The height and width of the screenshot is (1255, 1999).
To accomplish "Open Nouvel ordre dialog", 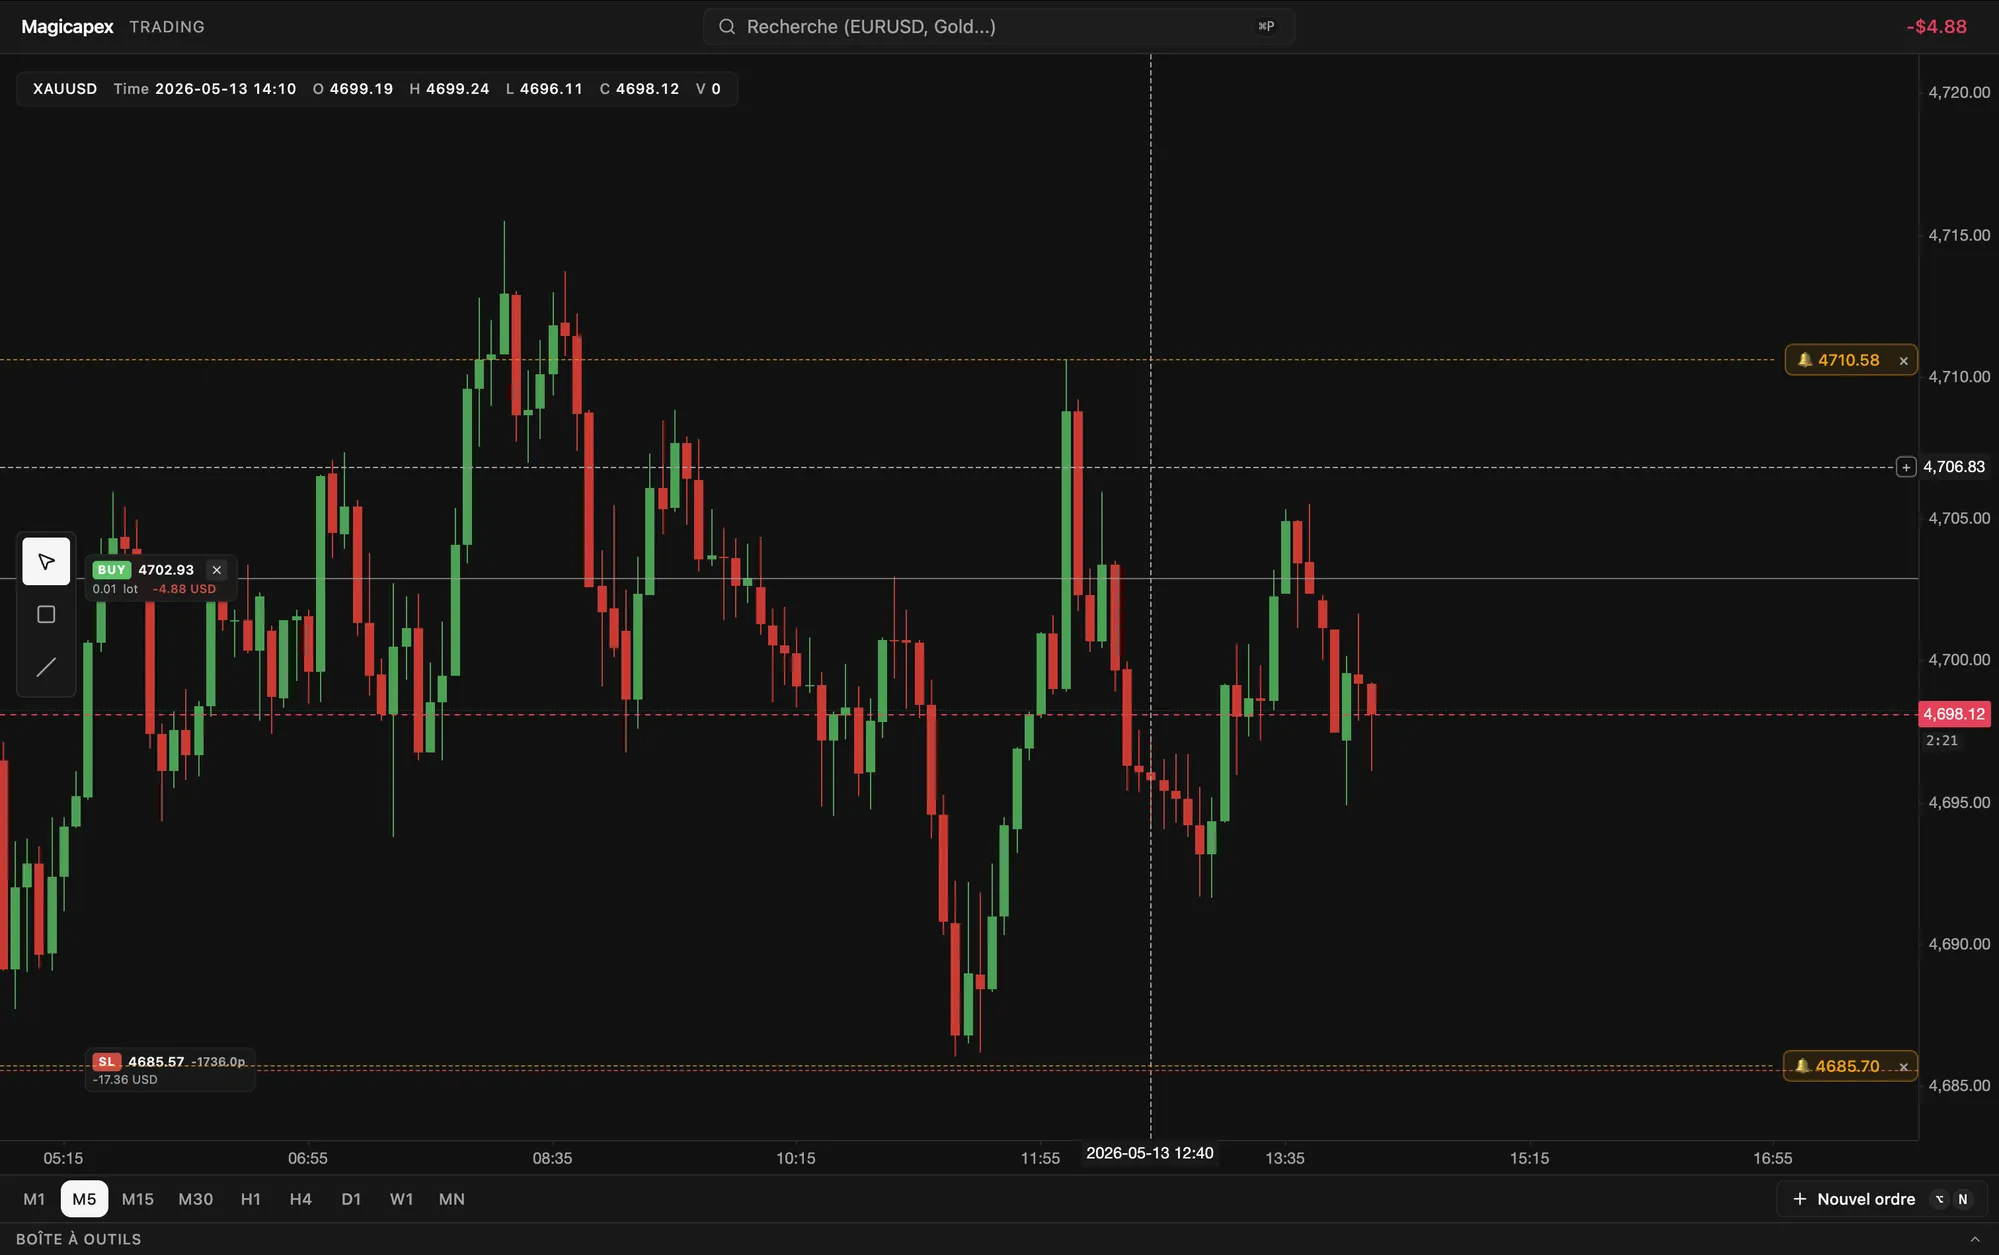I will [x=1881, y=1199].
